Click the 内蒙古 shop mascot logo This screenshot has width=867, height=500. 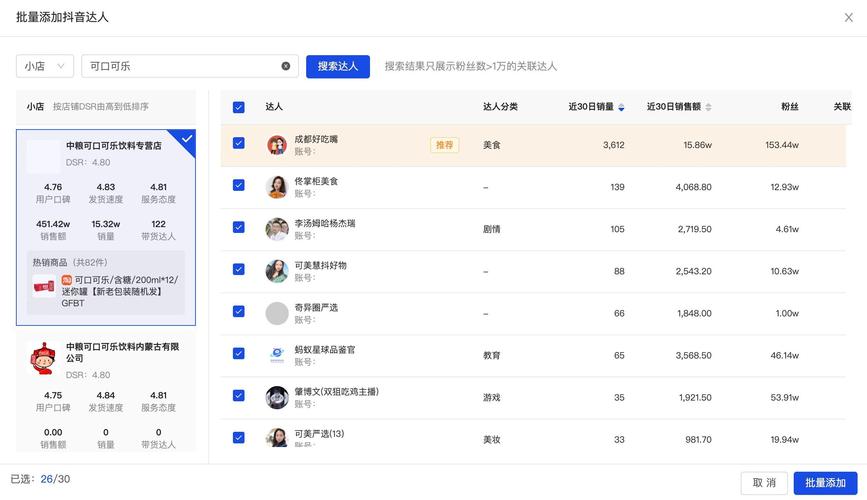point(43,358)
